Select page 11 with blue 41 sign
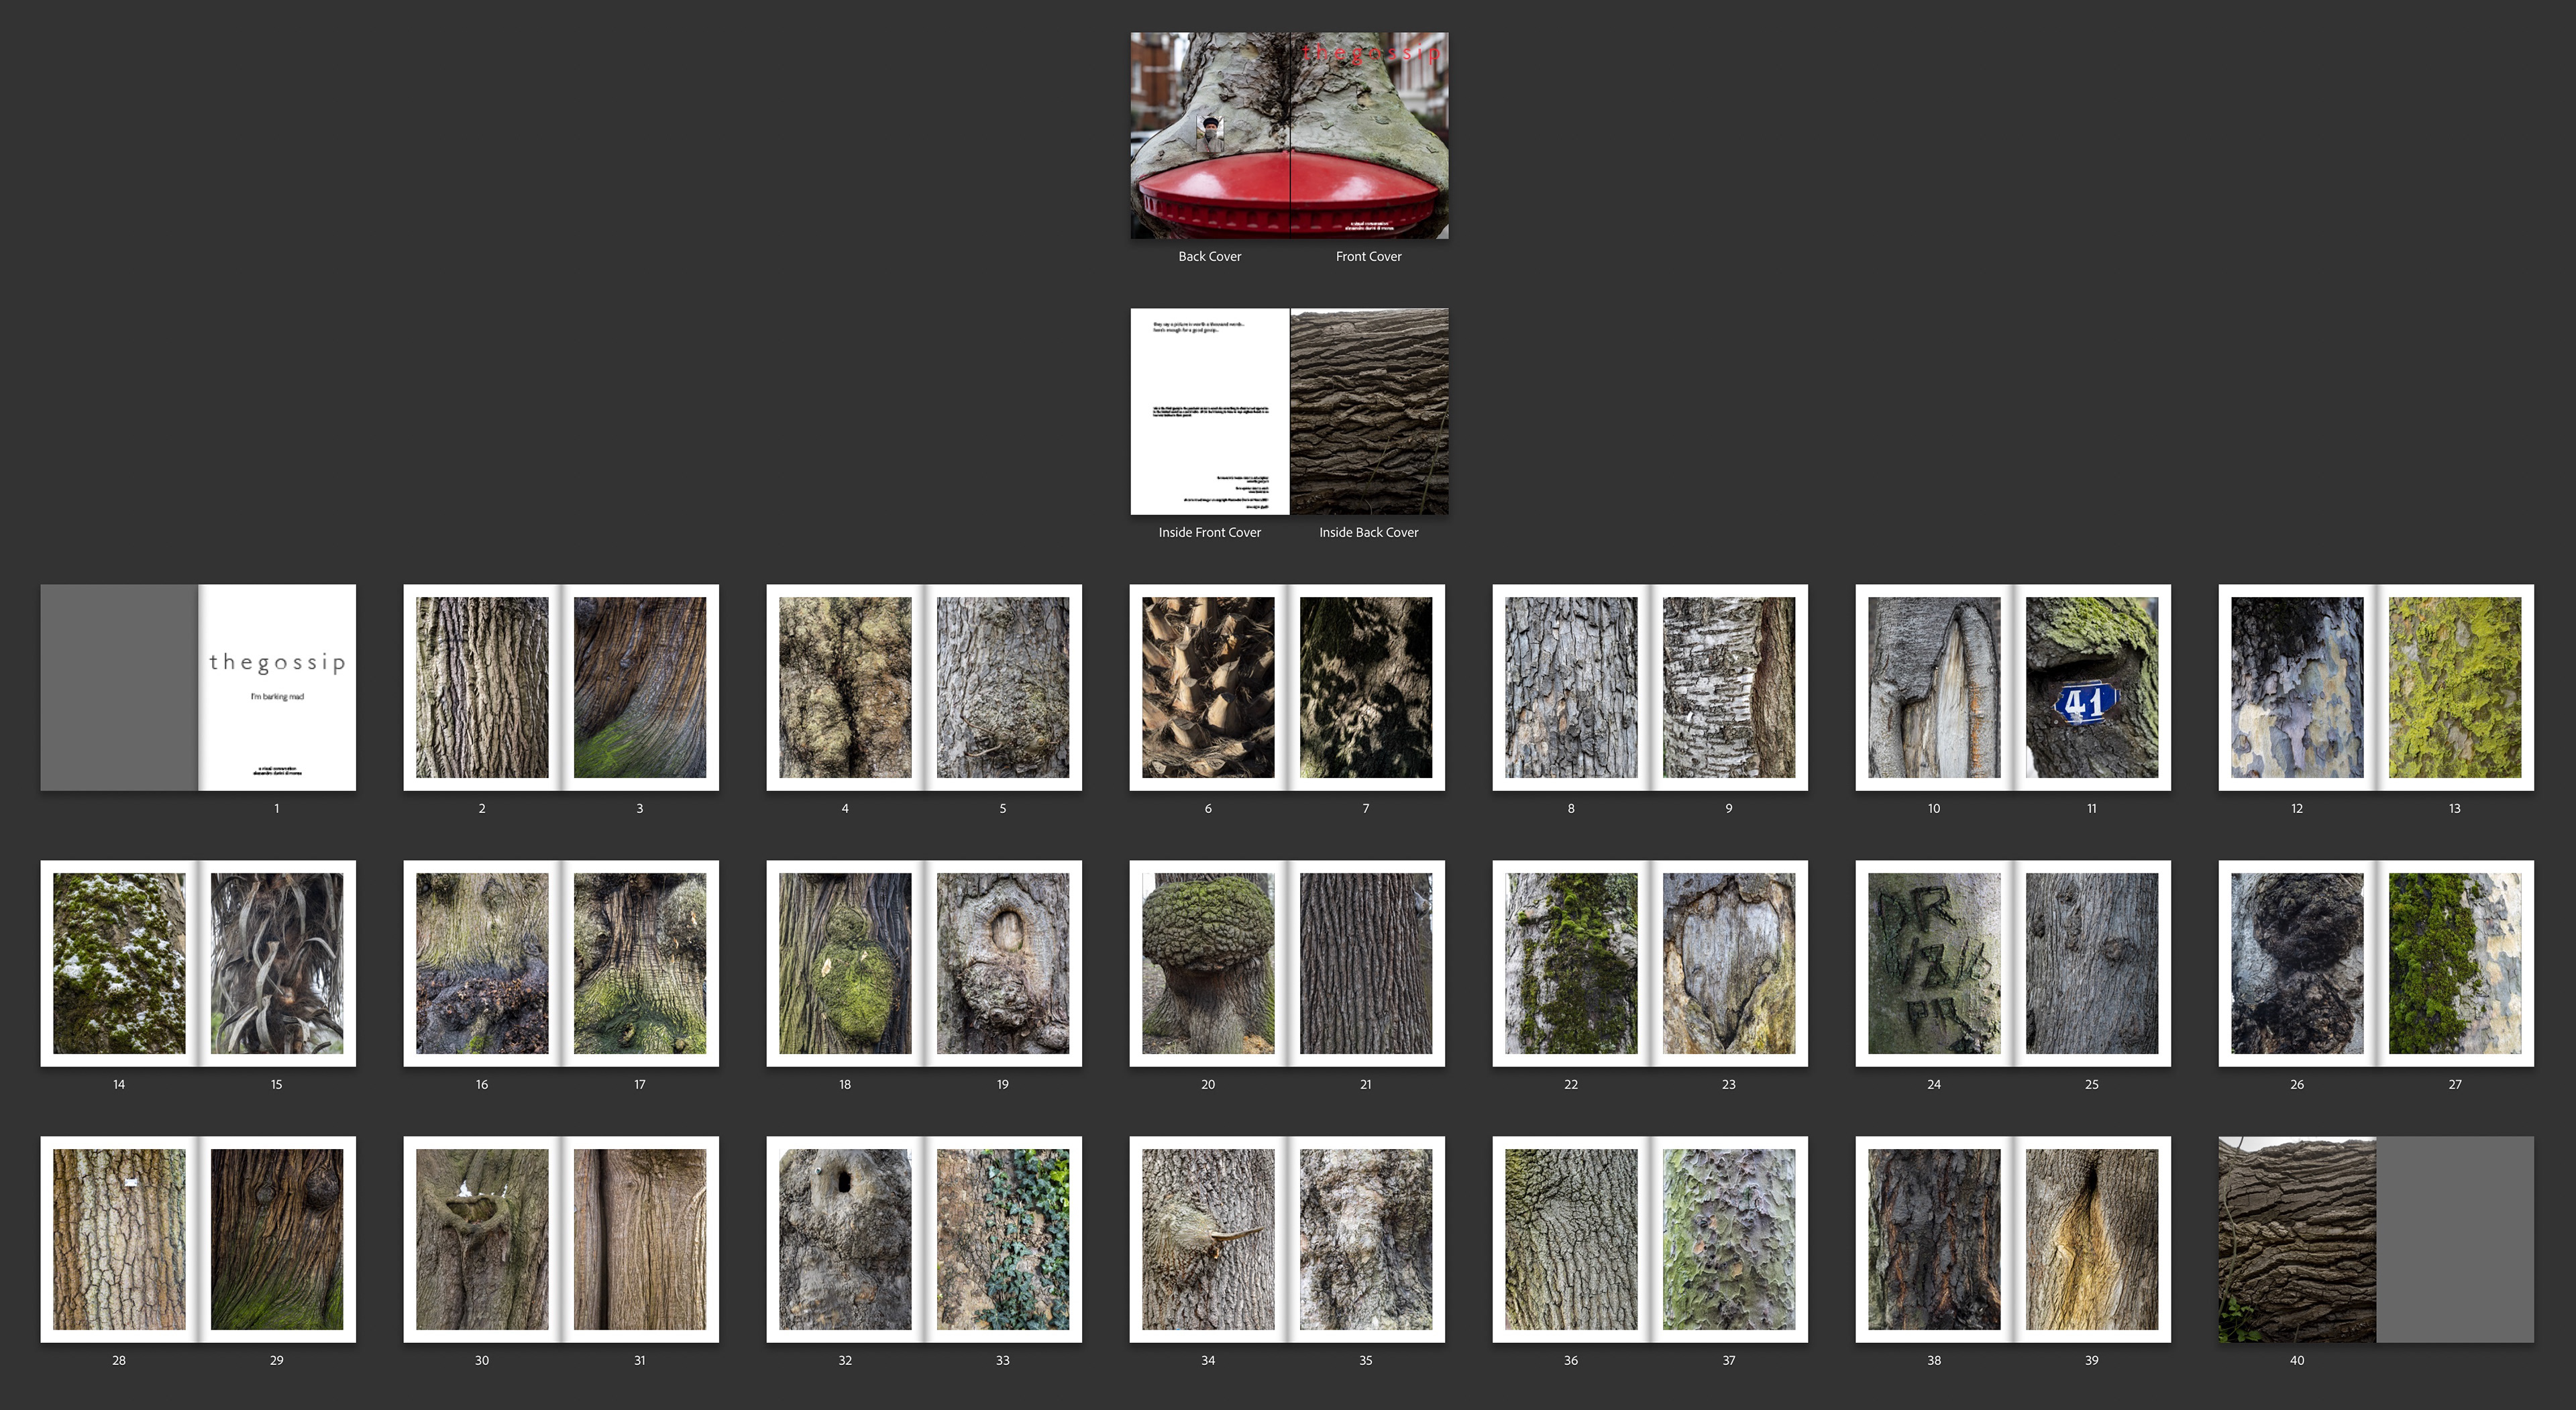The width and height of the screenshot is (2576, 1410). [x=2091, y=687]
